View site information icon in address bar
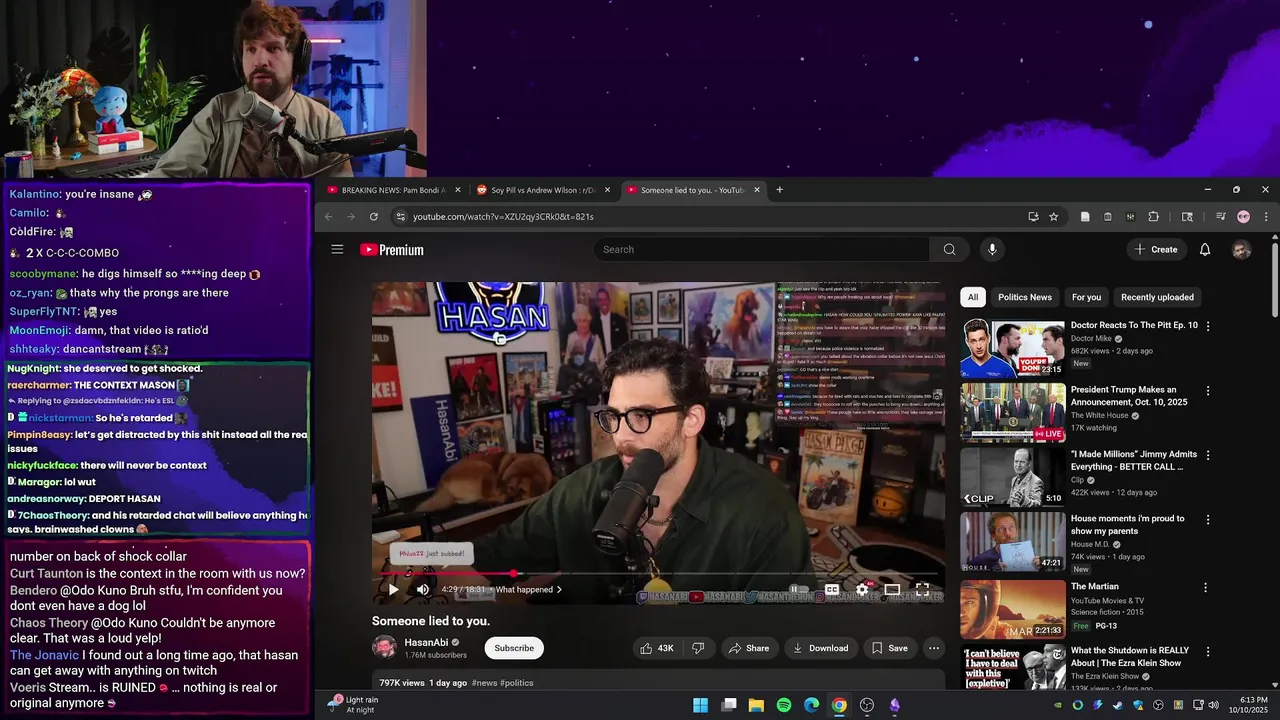Screen dimensions: 1280x720 400,217
